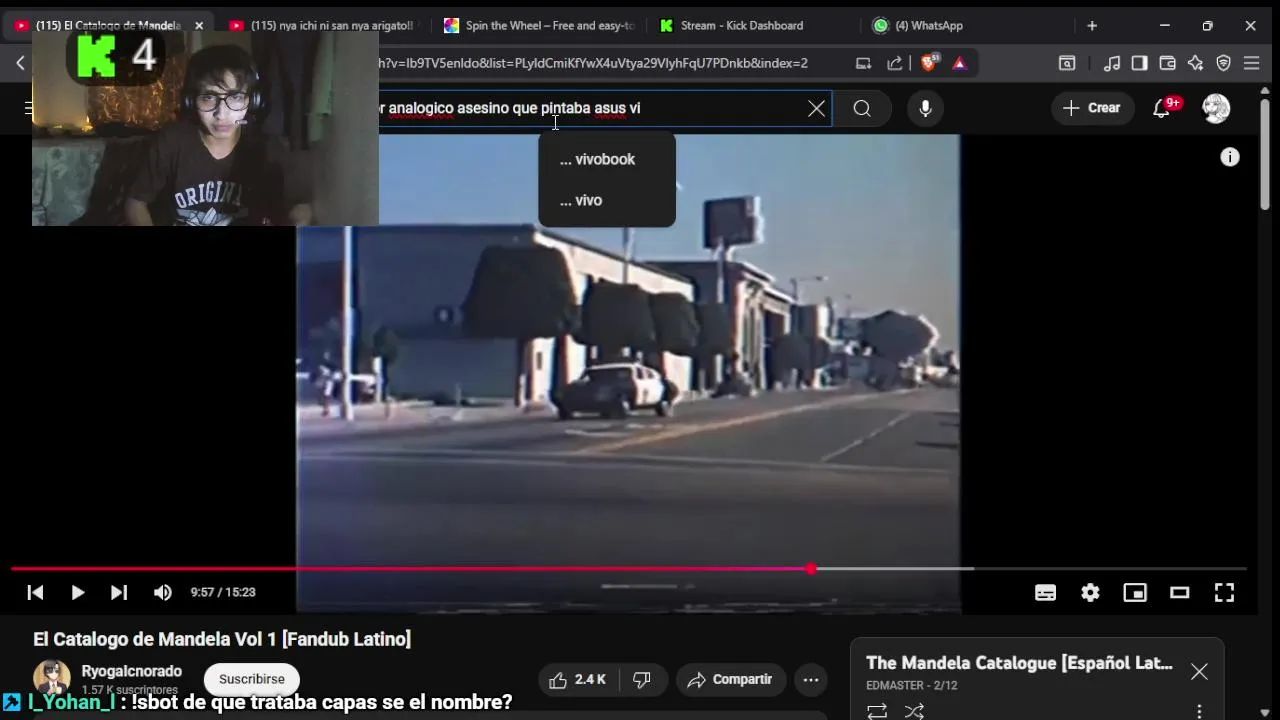The height and width of the screenshot is (720, 1280).
Task: Skip to previous video in playlist
Action: (x=35, y=592)
